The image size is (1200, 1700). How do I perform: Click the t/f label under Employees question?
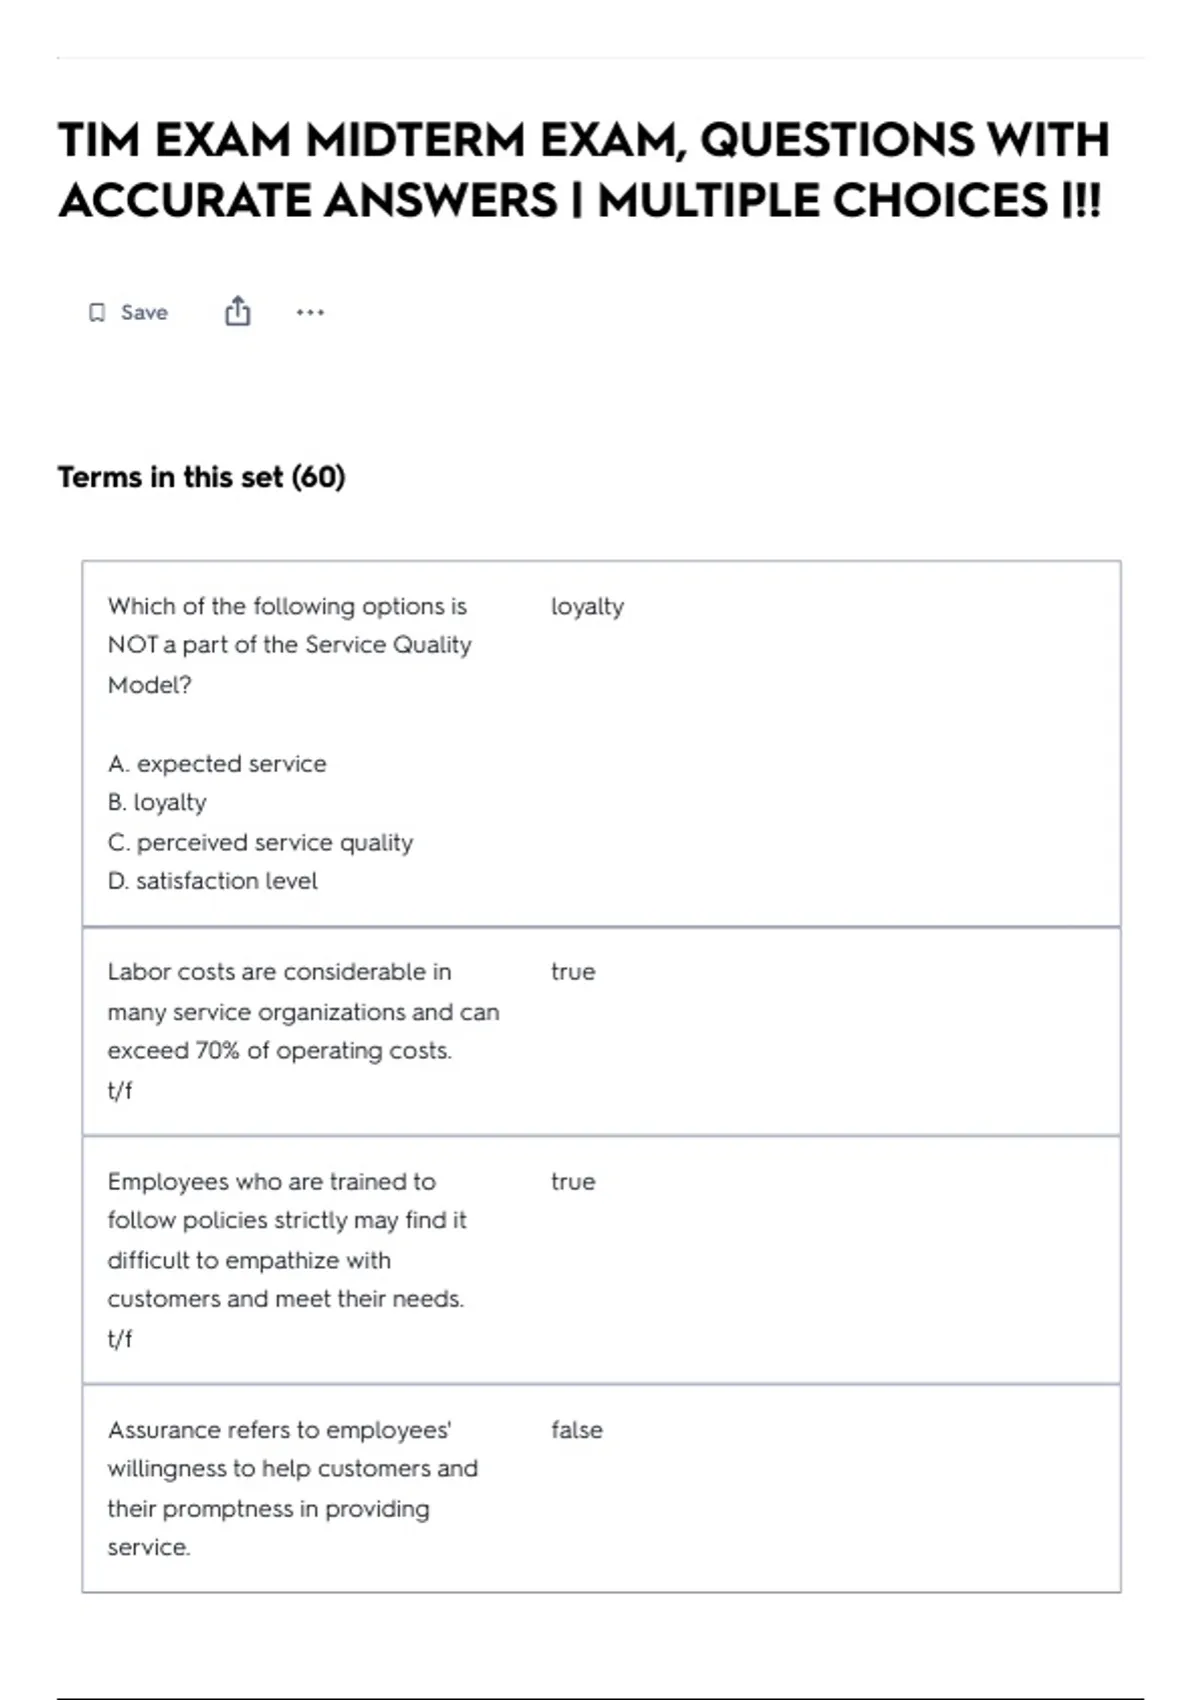point(120,1338)
